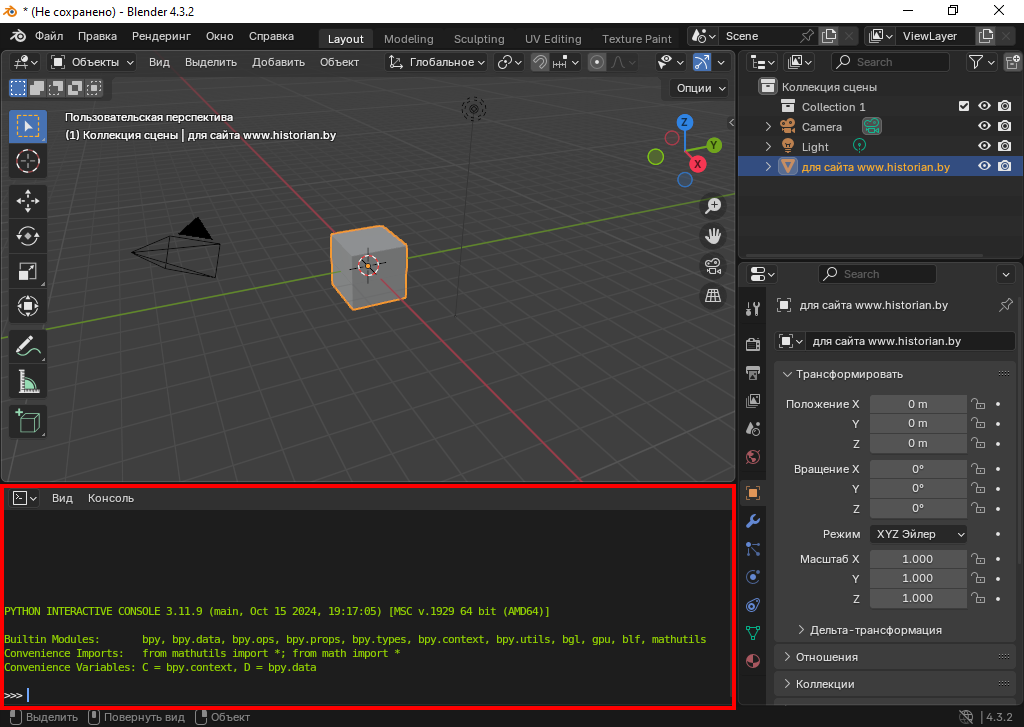Click the Положение X value field

917,404
